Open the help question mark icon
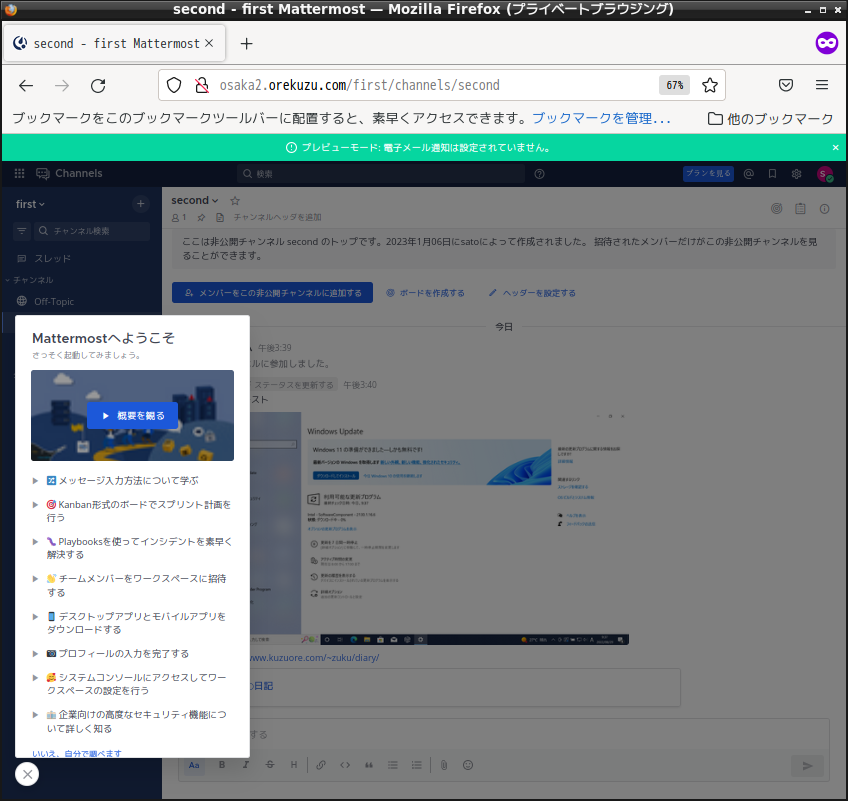The height and width of the screenshot is (801, 848). point(539,174)
